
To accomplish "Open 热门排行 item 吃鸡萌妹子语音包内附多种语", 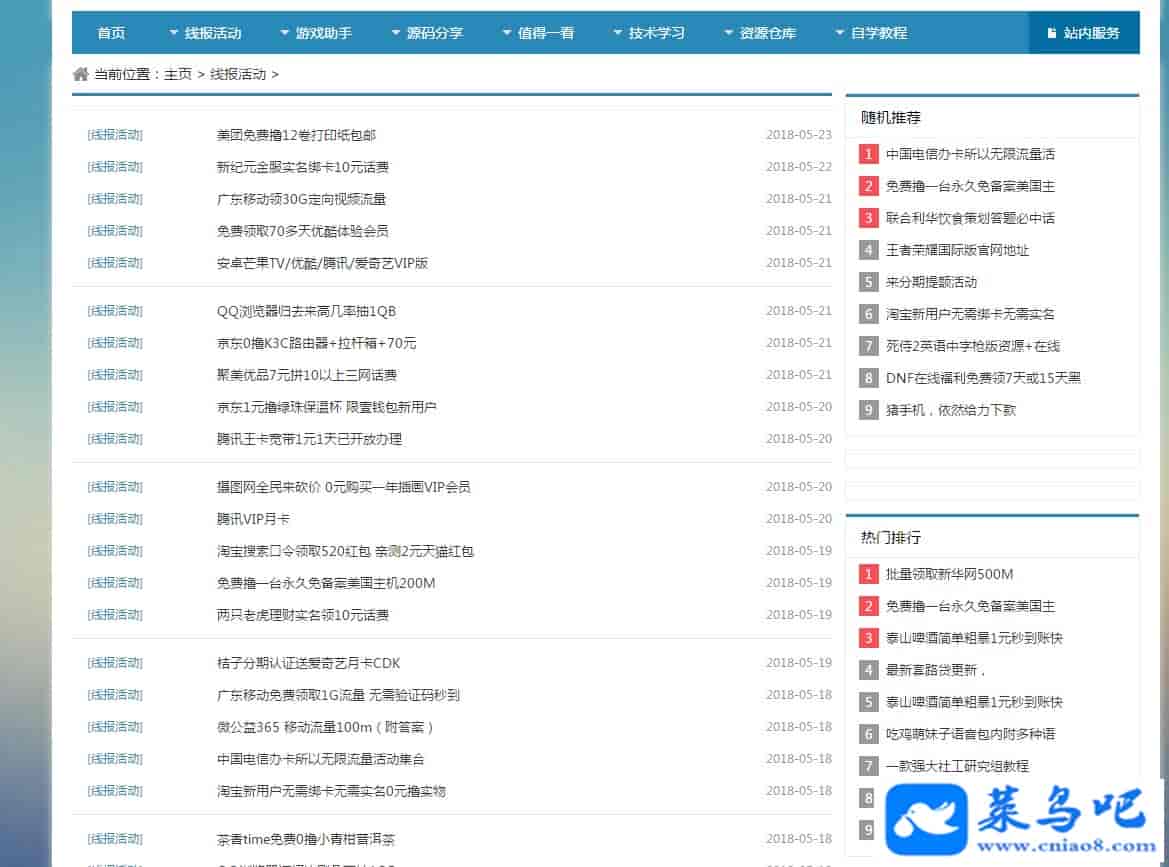I will coord(970,734).
